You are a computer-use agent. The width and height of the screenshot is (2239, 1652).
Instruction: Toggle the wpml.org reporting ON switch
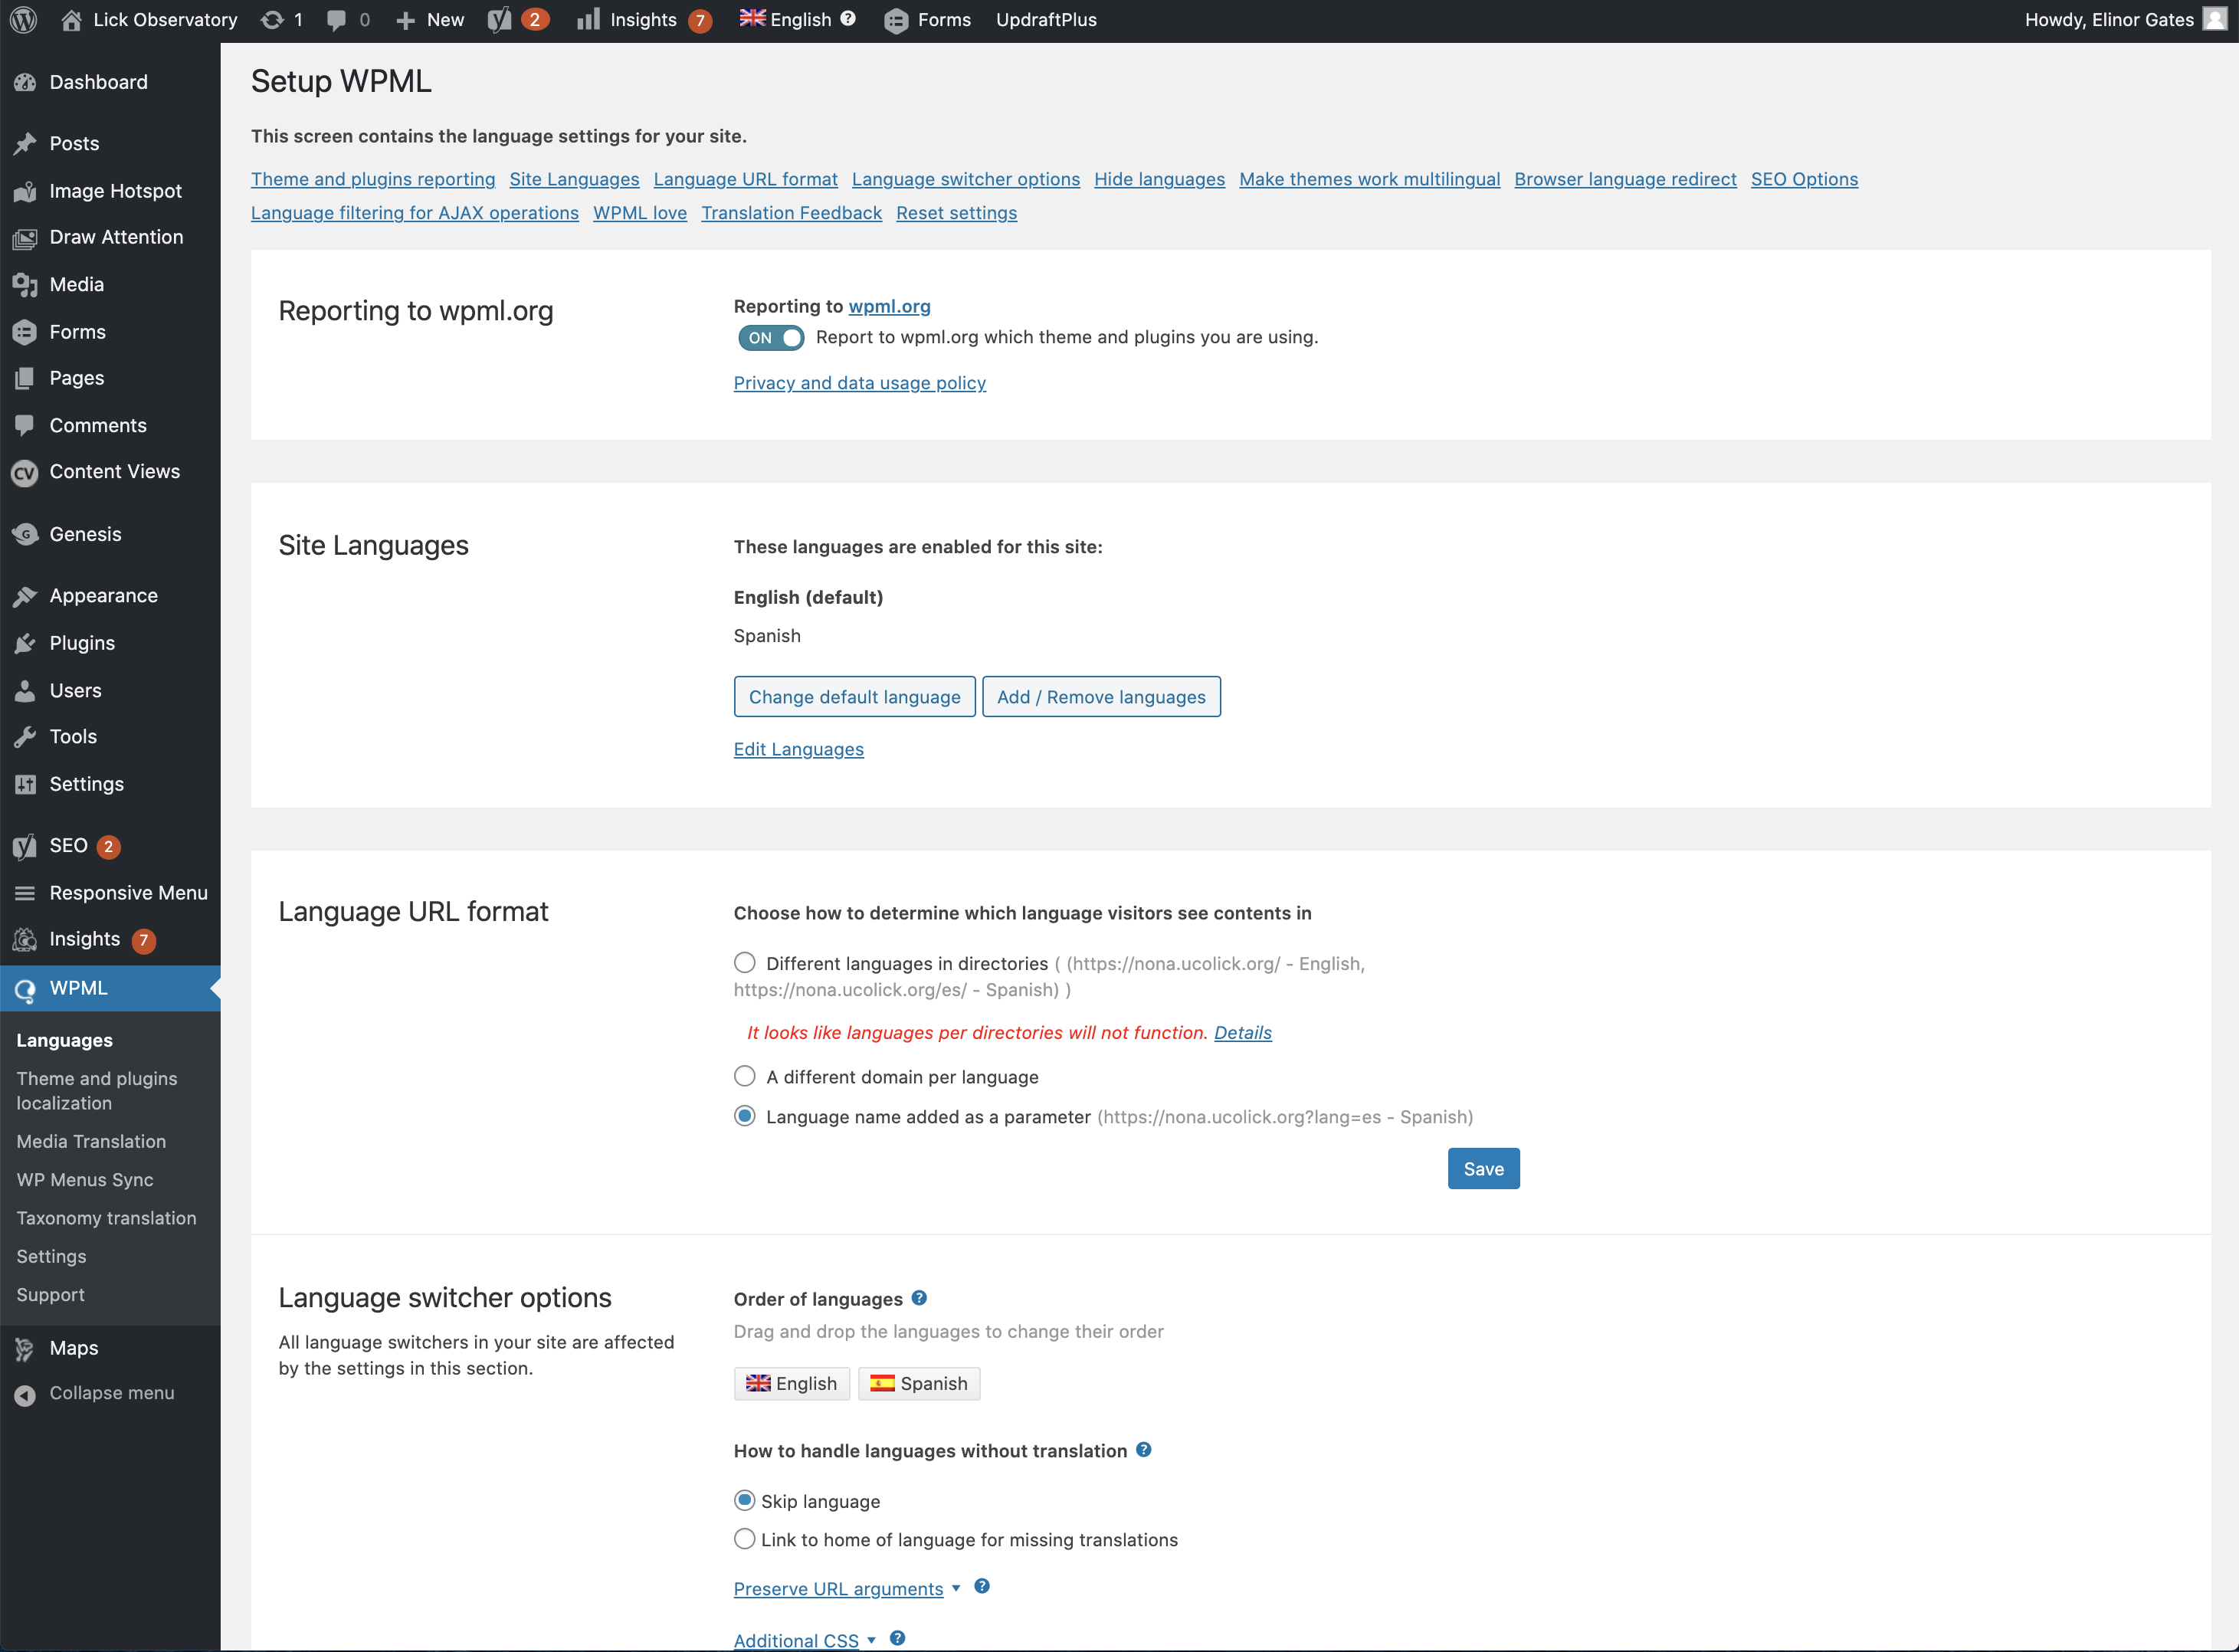coord(771,338)
